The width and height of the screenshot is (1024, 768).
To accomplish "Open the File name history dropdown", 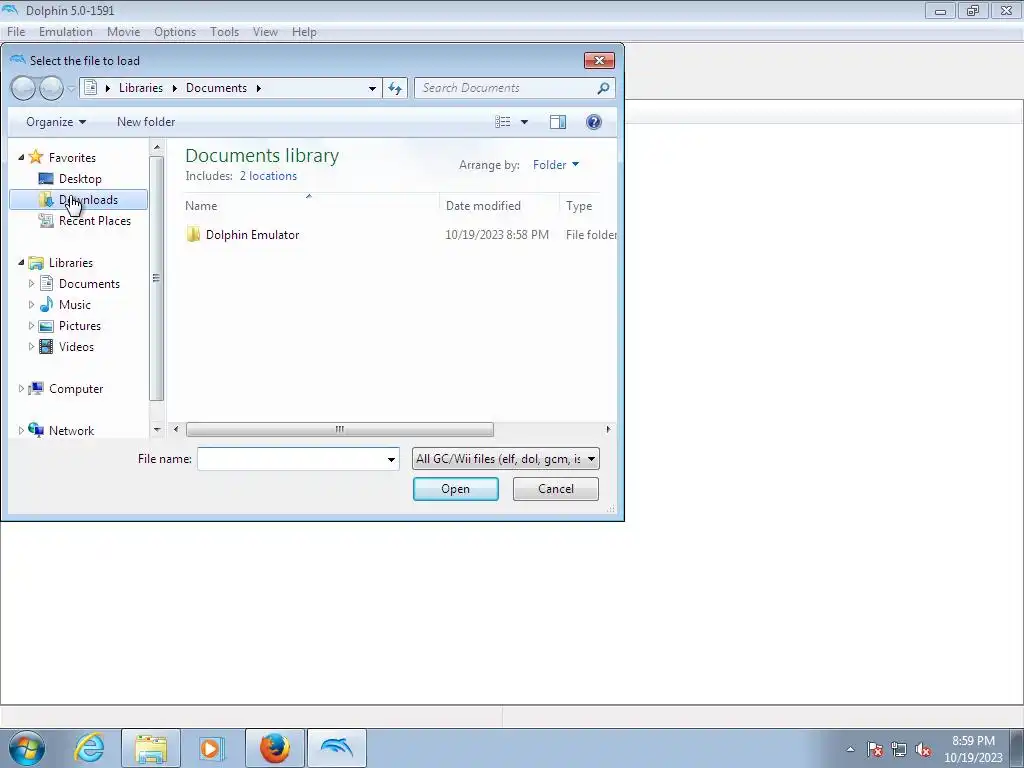I will point(391,459).
